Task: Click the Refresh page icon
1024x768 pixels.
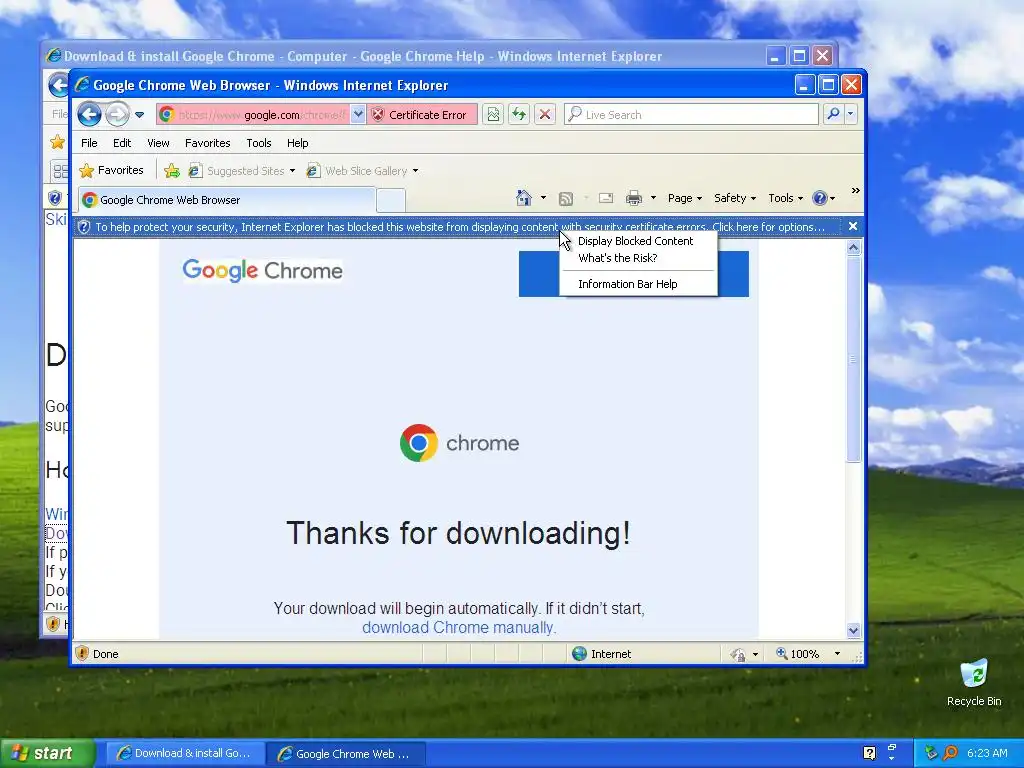Action: pos(519,115)
